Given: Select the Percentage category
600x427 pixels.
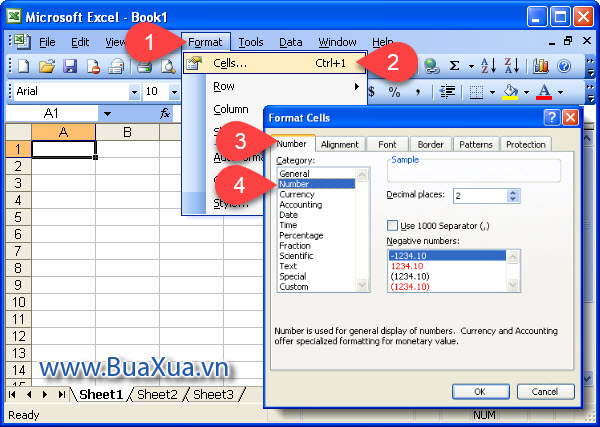Looking at the screenshot, I should tap(301, 235).
